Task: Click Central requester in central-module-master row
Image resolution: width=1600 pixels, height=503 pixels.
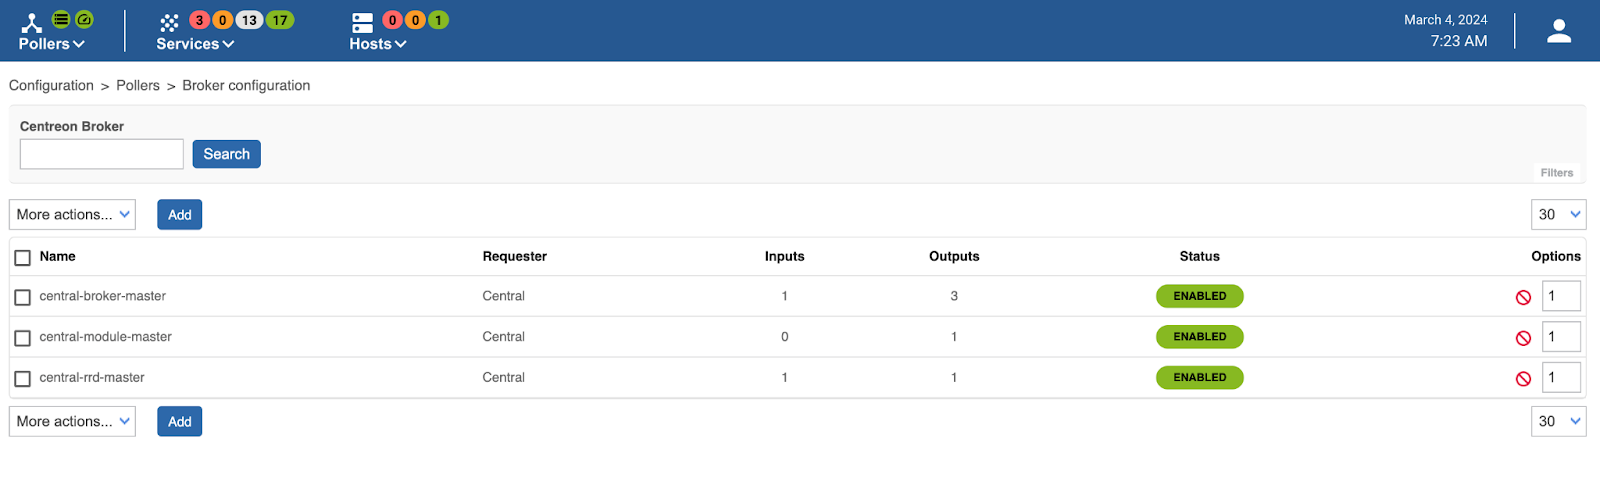Action: [x=504, y=337]
